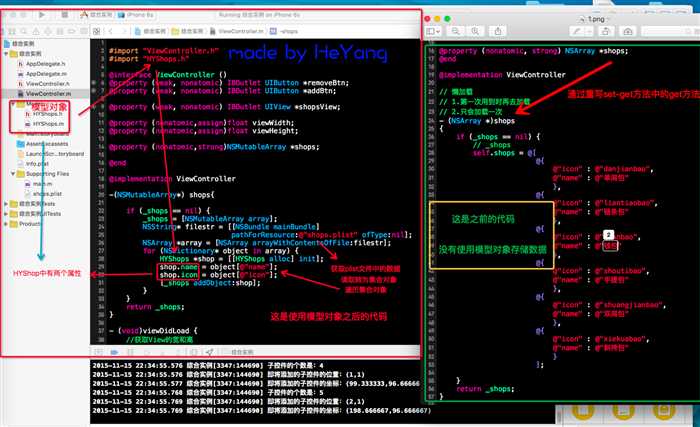Expand the Tests folder in navigator

click(x=6, y=204)
